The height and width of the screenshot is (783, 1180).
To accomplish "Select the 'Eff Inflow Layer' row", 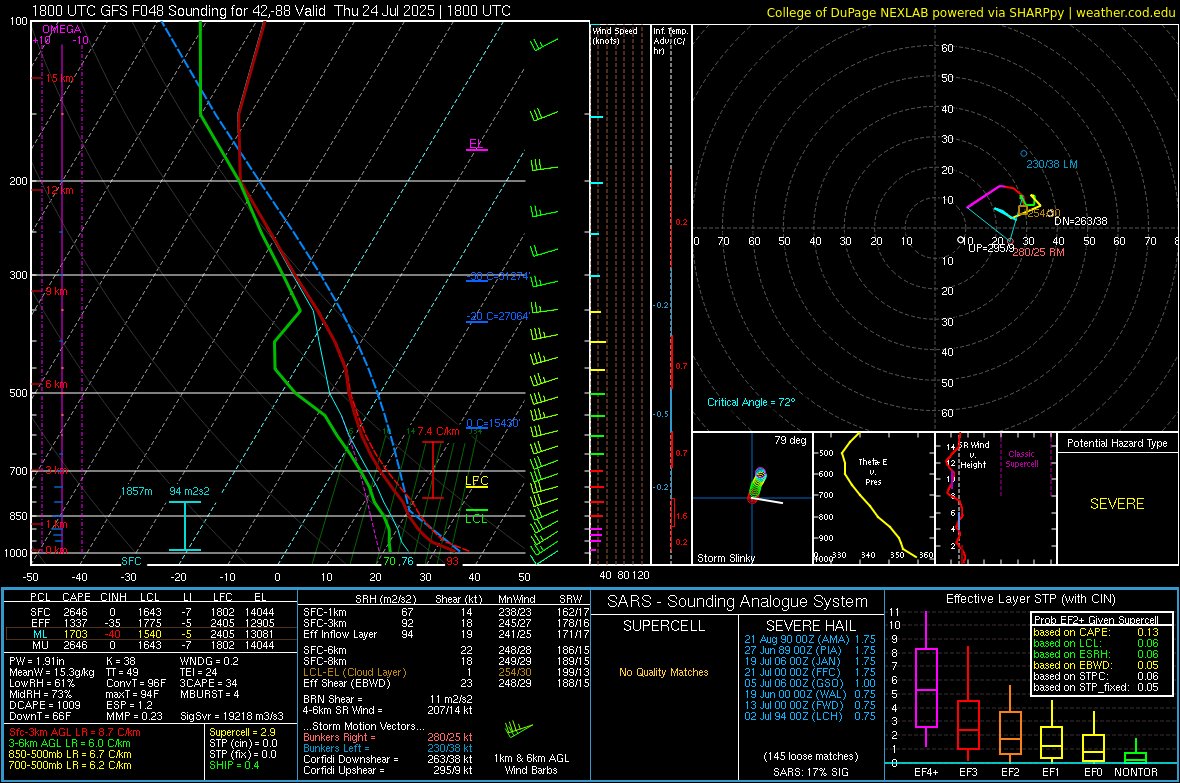I will point(446,634).
